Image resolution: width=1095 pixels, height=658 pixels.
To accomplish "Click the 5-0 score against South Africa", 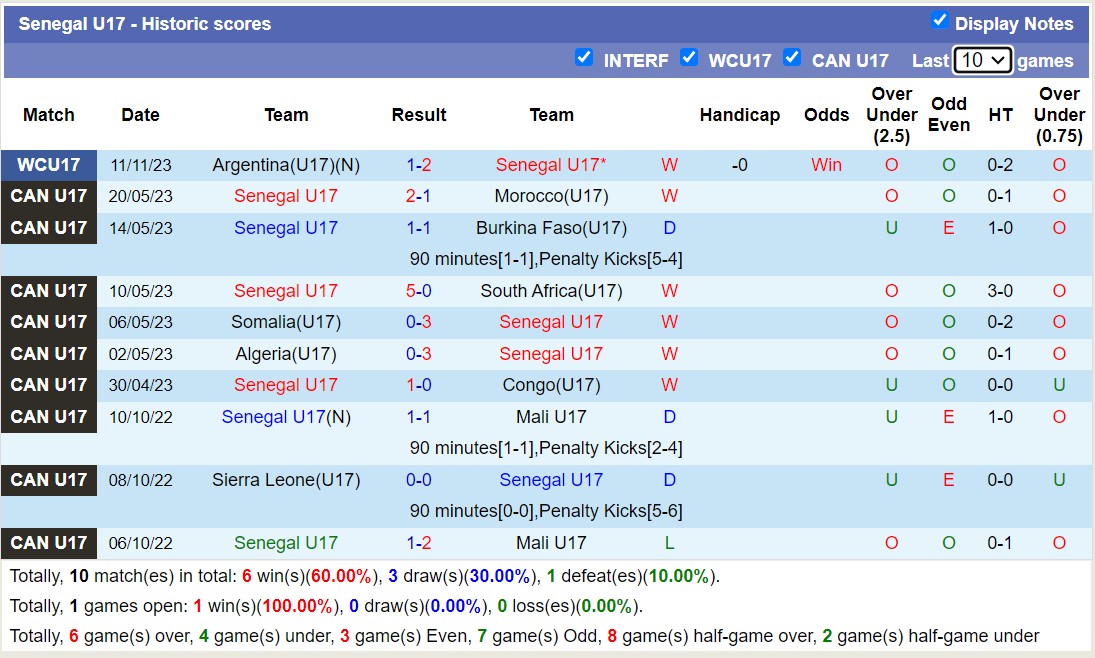I will pyautogui.click(x=418, y=291).
